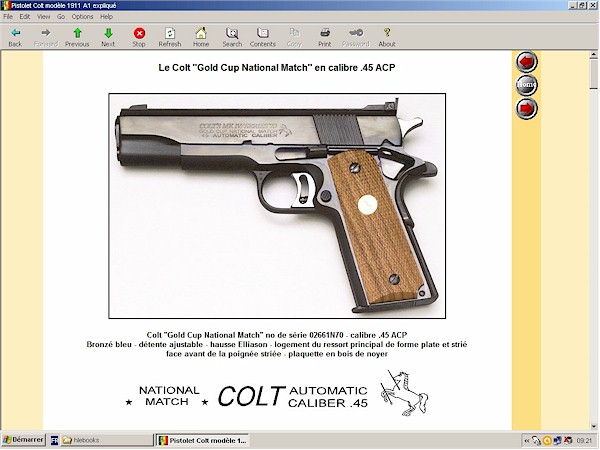Click the round Home button in sidebar
600x450 pixels.
527,85
